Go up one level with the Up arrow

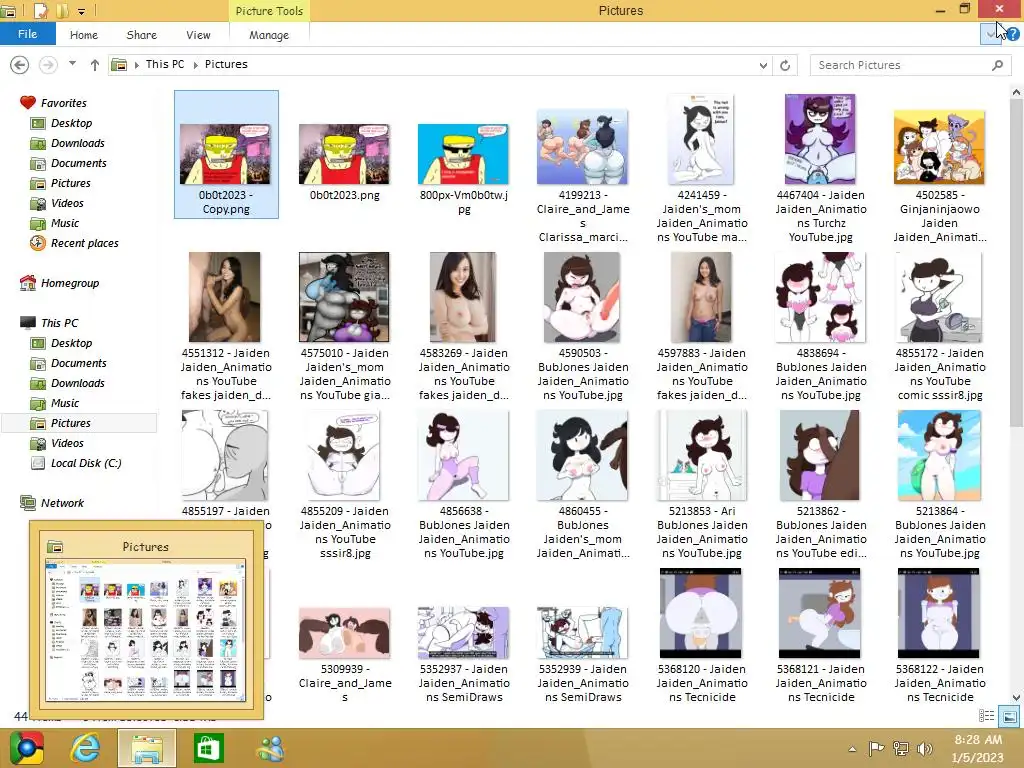(x=95, y=65)
